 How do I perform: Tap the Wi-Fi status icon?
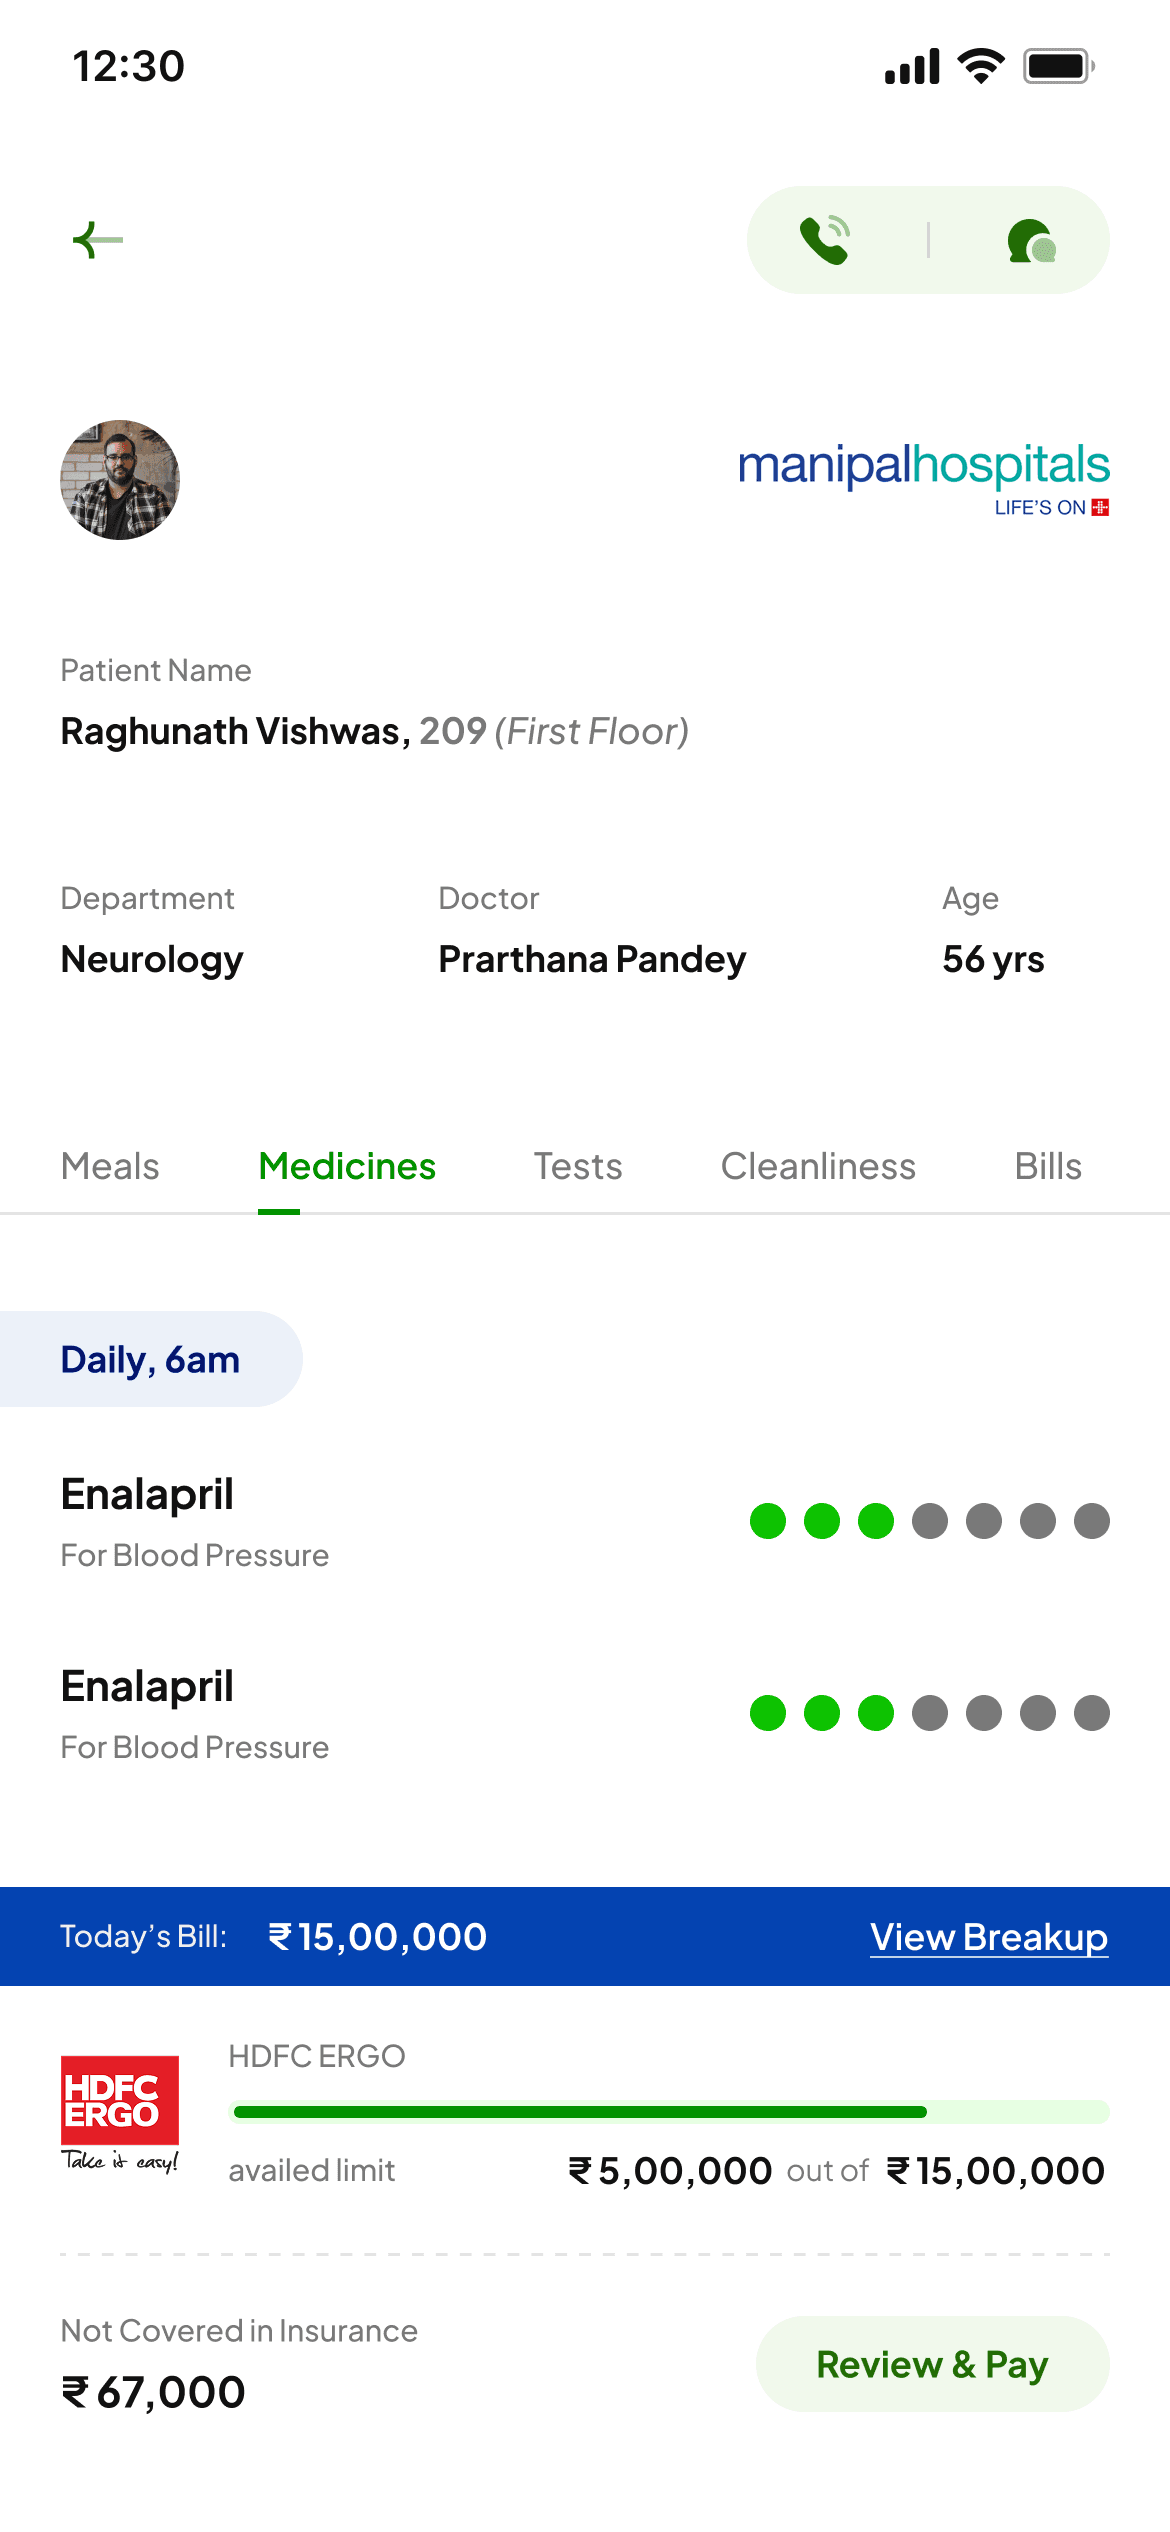tap(981, 67)
